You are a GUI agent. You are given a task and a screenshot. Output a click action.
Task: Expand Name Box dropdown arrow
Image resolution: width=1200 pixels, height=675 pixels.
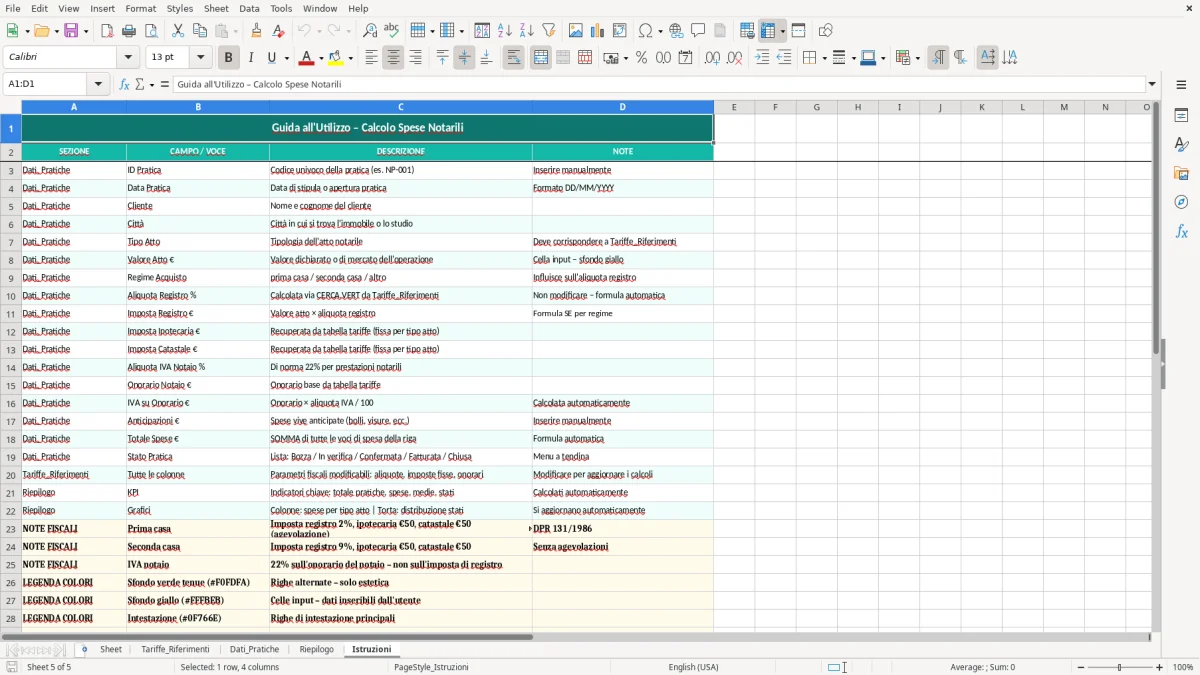pyautogui.click(x=98, y=84)
